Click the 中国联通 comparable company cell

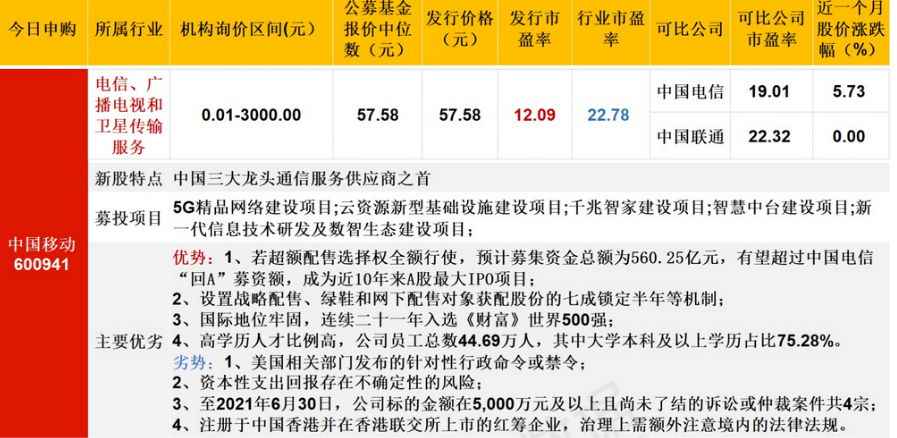(x=690, y=137)
